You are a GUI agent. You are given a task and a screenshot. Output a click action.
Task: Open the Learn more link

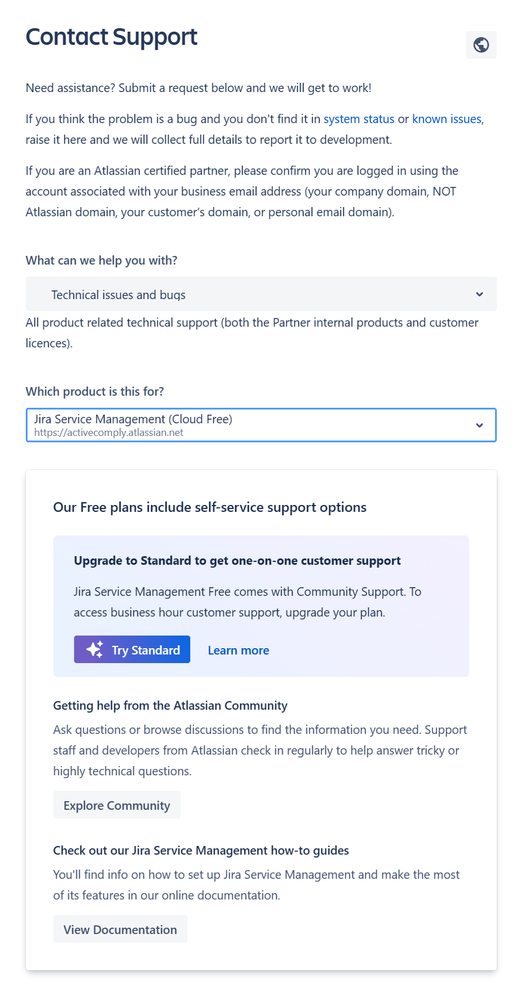(238, 650)
